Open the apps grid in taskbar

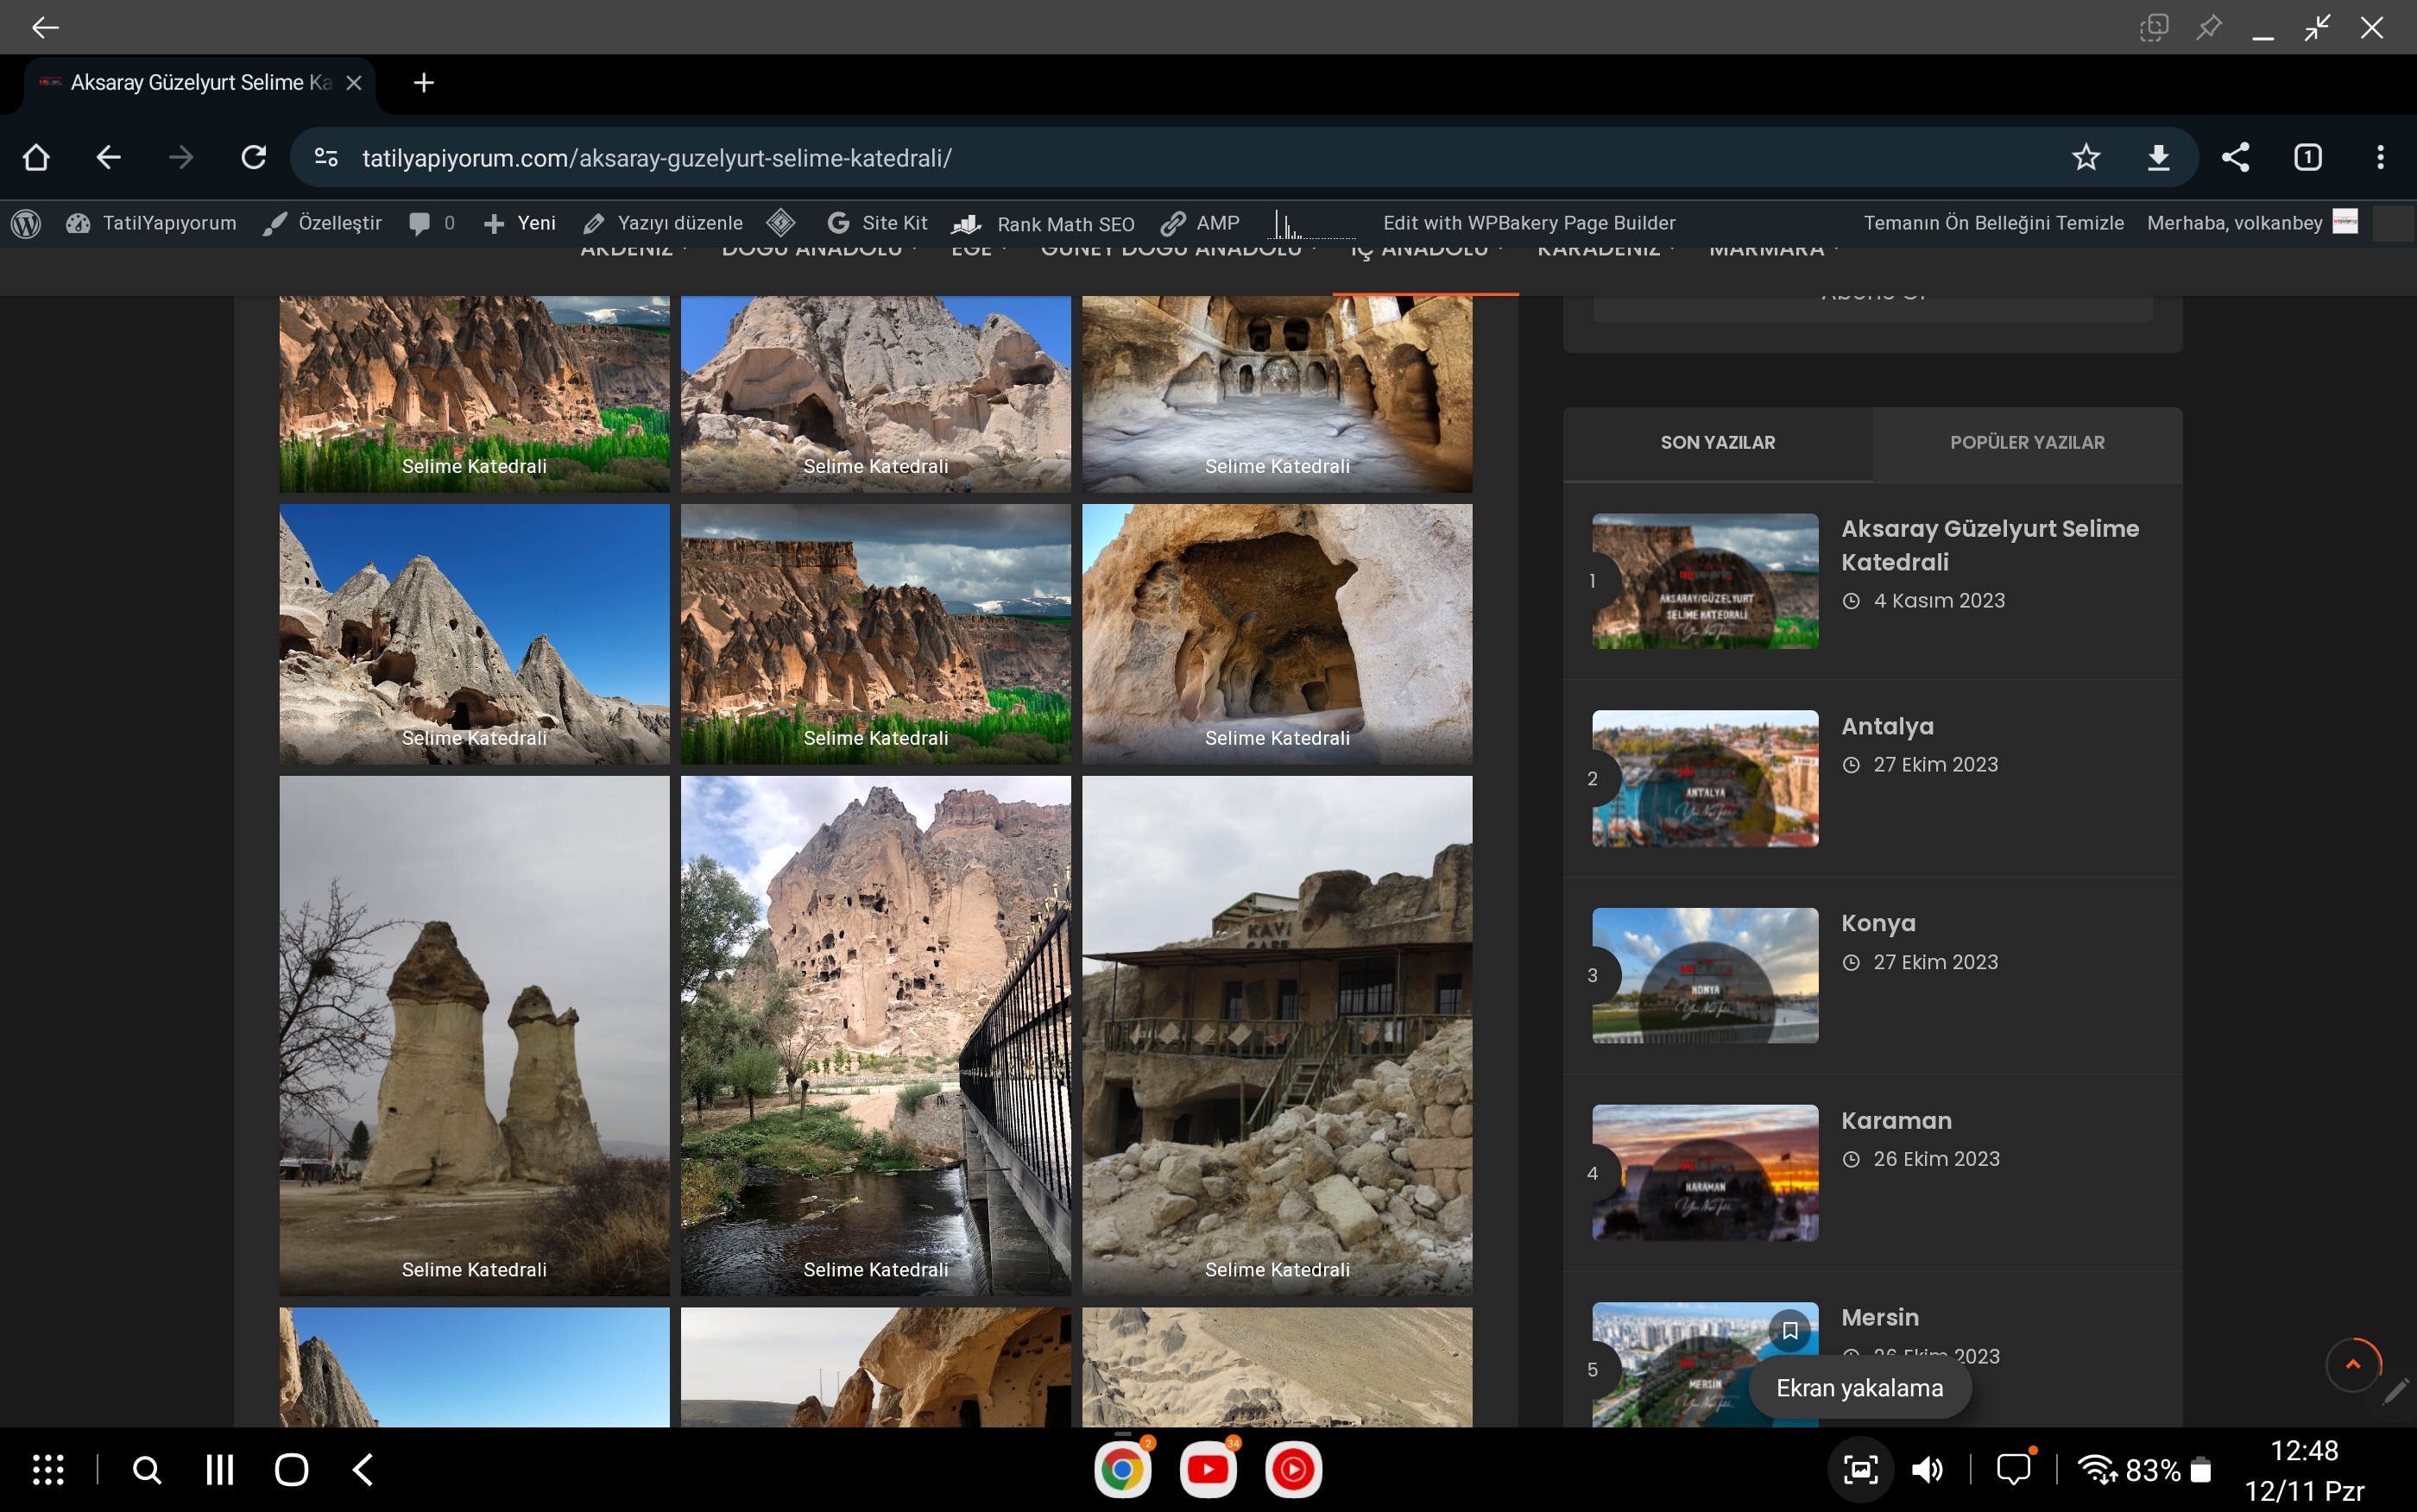pos(48,1469)
